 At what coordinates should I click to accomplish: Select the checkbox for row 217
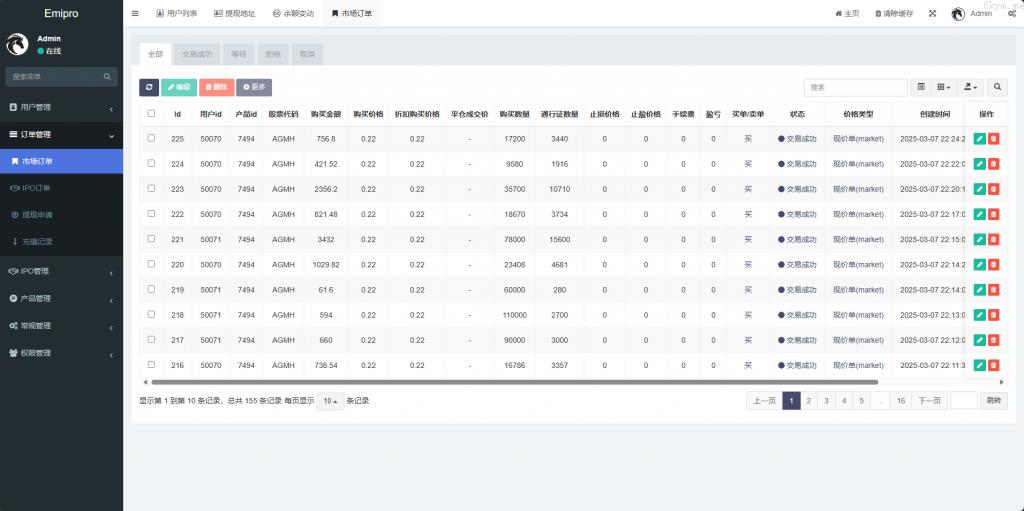coord(151,339)
